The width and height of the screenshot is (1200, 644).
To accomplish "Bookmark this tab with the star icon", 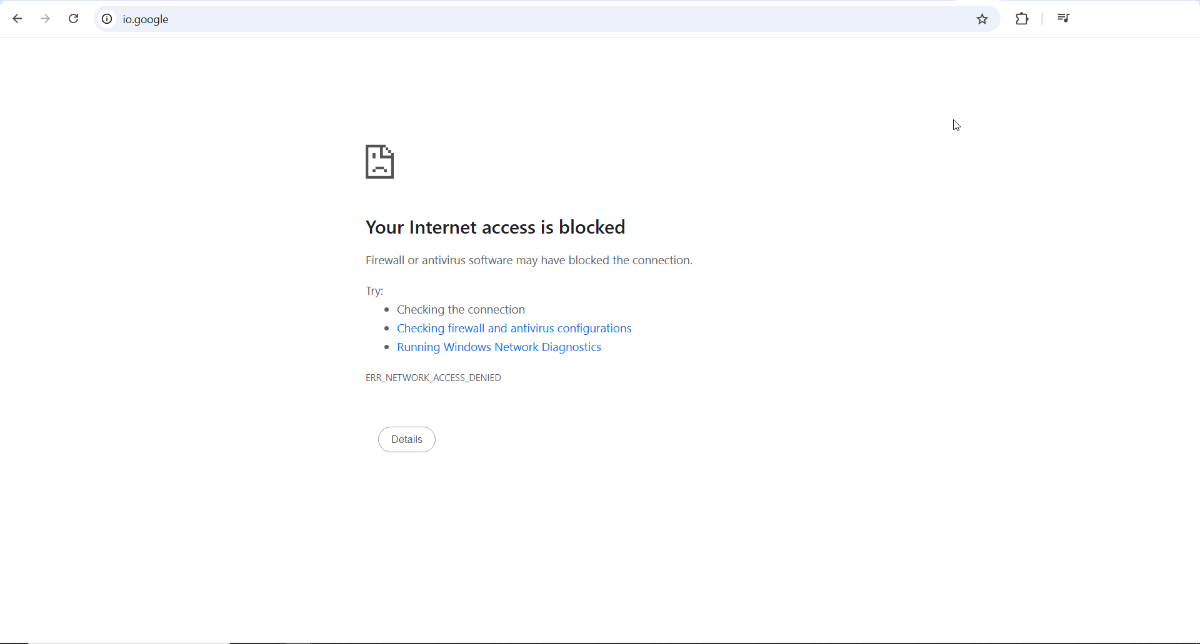I will [982, 19].
